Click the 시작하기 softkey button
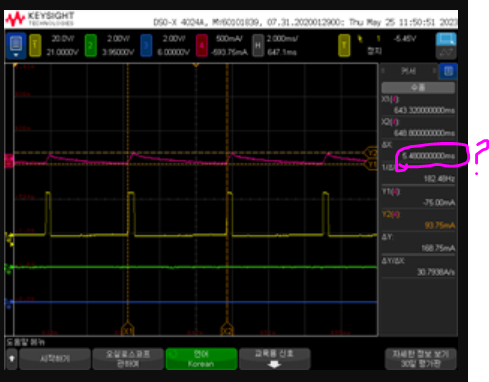The image size is (489, 382). [55, 359]
